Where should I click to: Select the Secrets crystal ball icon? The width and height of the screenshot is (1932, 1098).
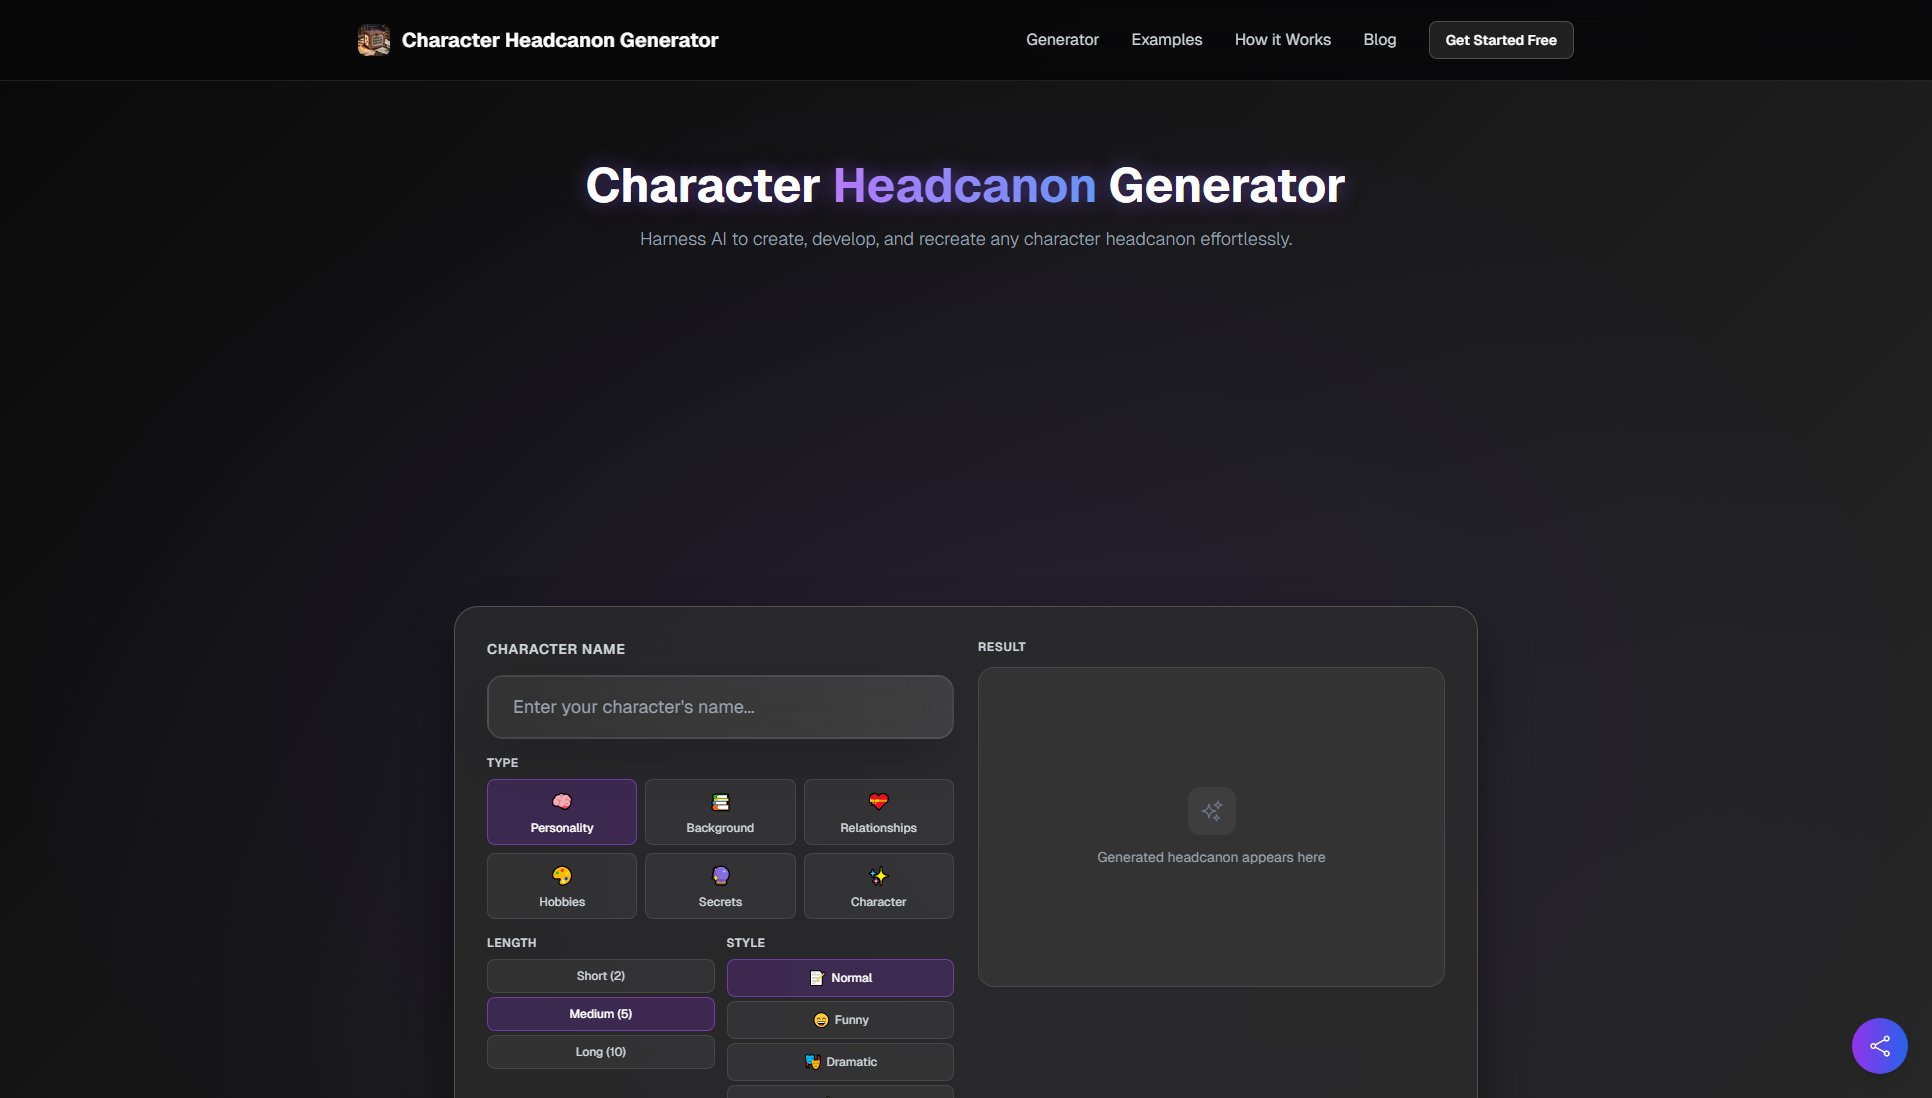720,874
